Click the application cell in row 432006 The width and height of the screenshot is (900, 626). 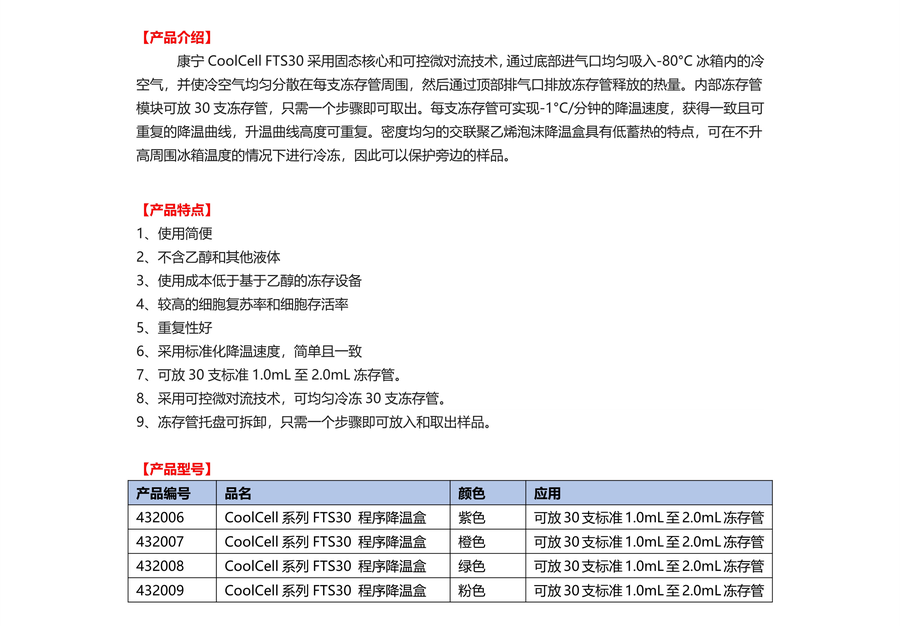click(649, 518)
